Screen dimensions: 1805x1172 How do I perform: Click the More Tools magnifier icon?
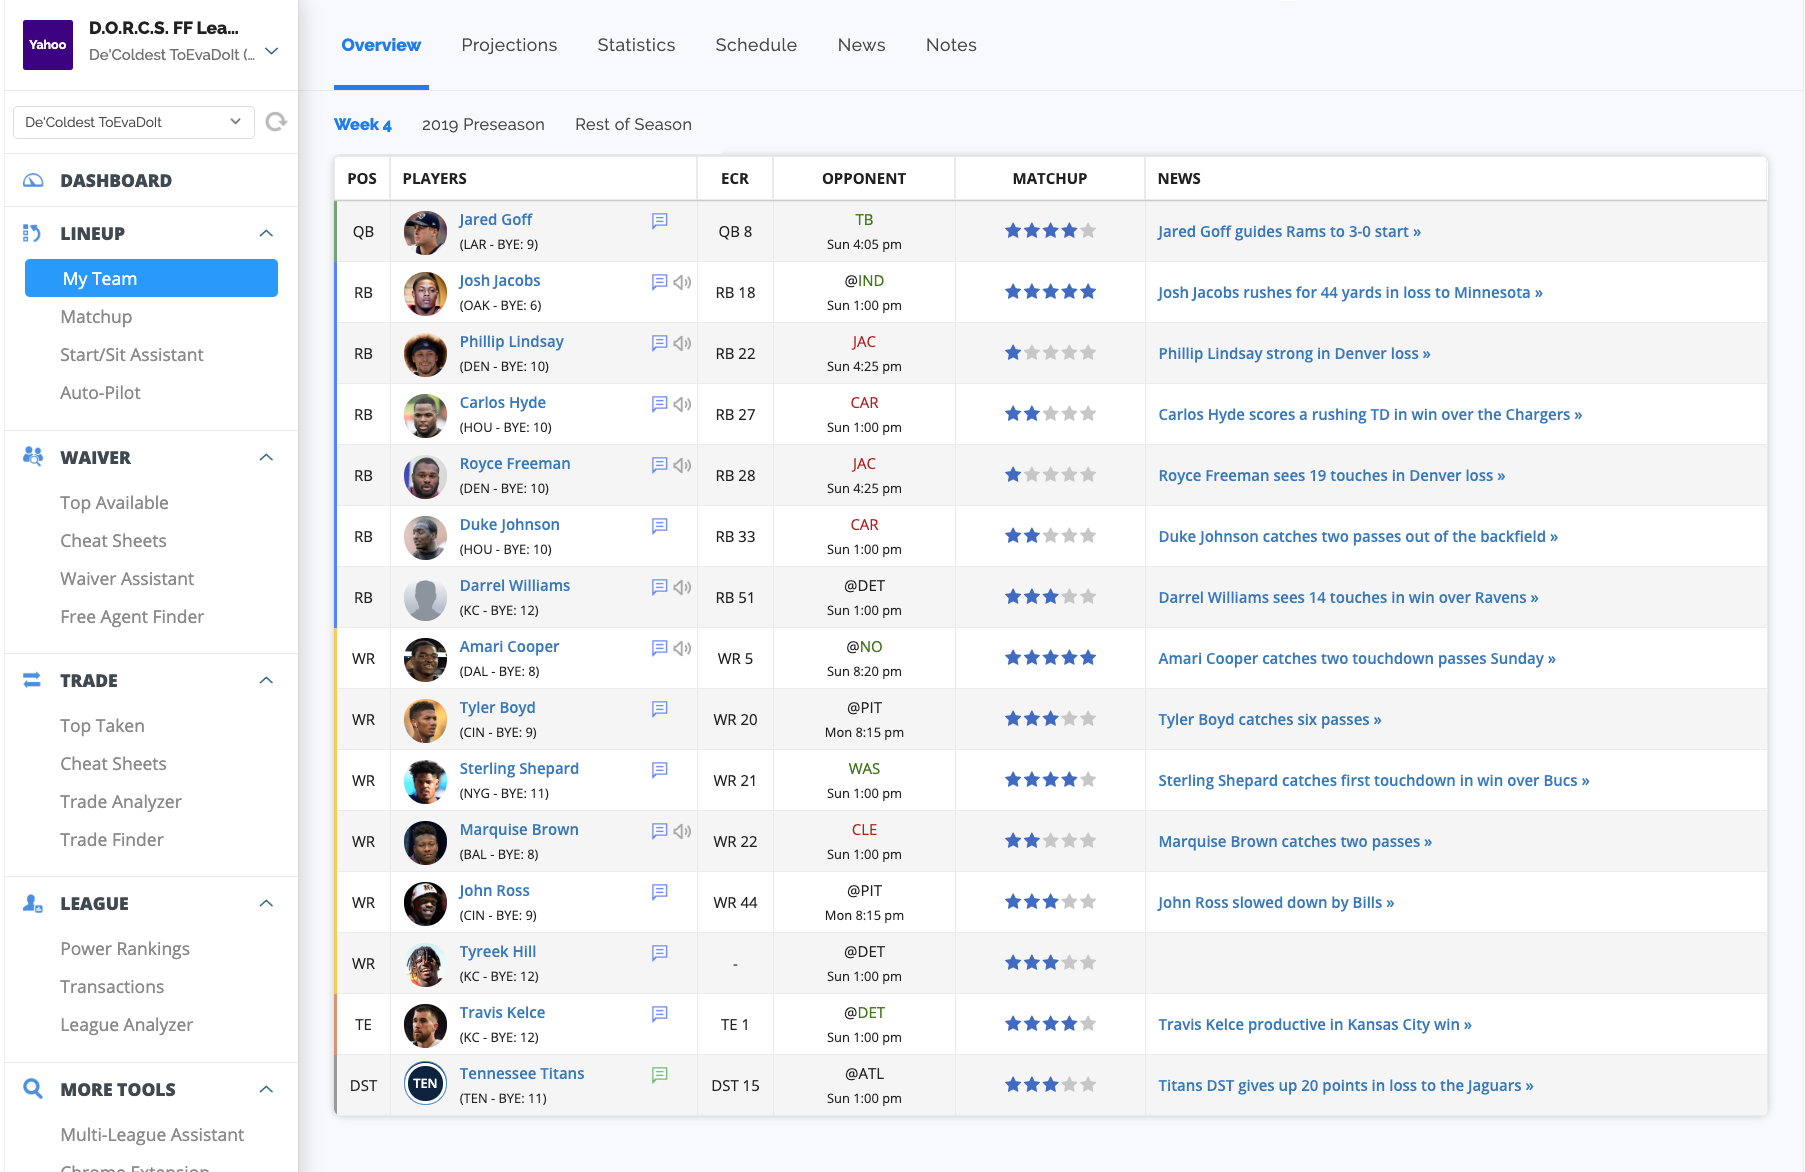tap(33, 1089)
